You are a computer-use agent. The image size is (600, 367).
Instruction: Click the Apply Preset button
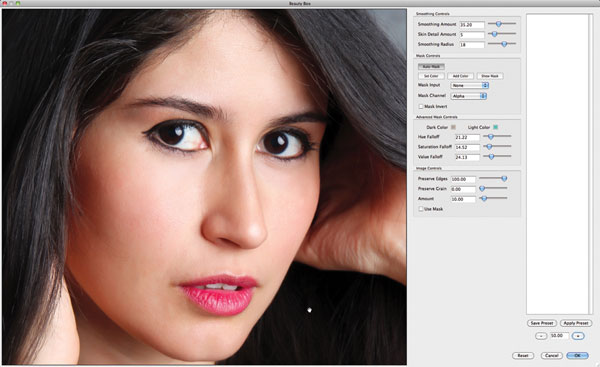[x=576, y=323]
